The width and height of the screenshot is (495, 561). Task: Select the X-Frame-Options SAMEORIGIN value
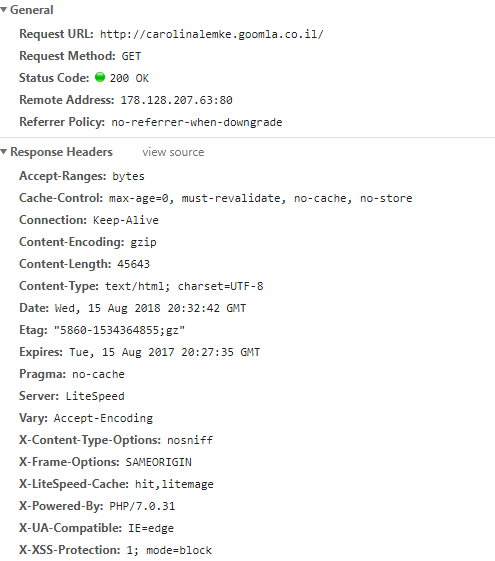click(x=158, y=462)
